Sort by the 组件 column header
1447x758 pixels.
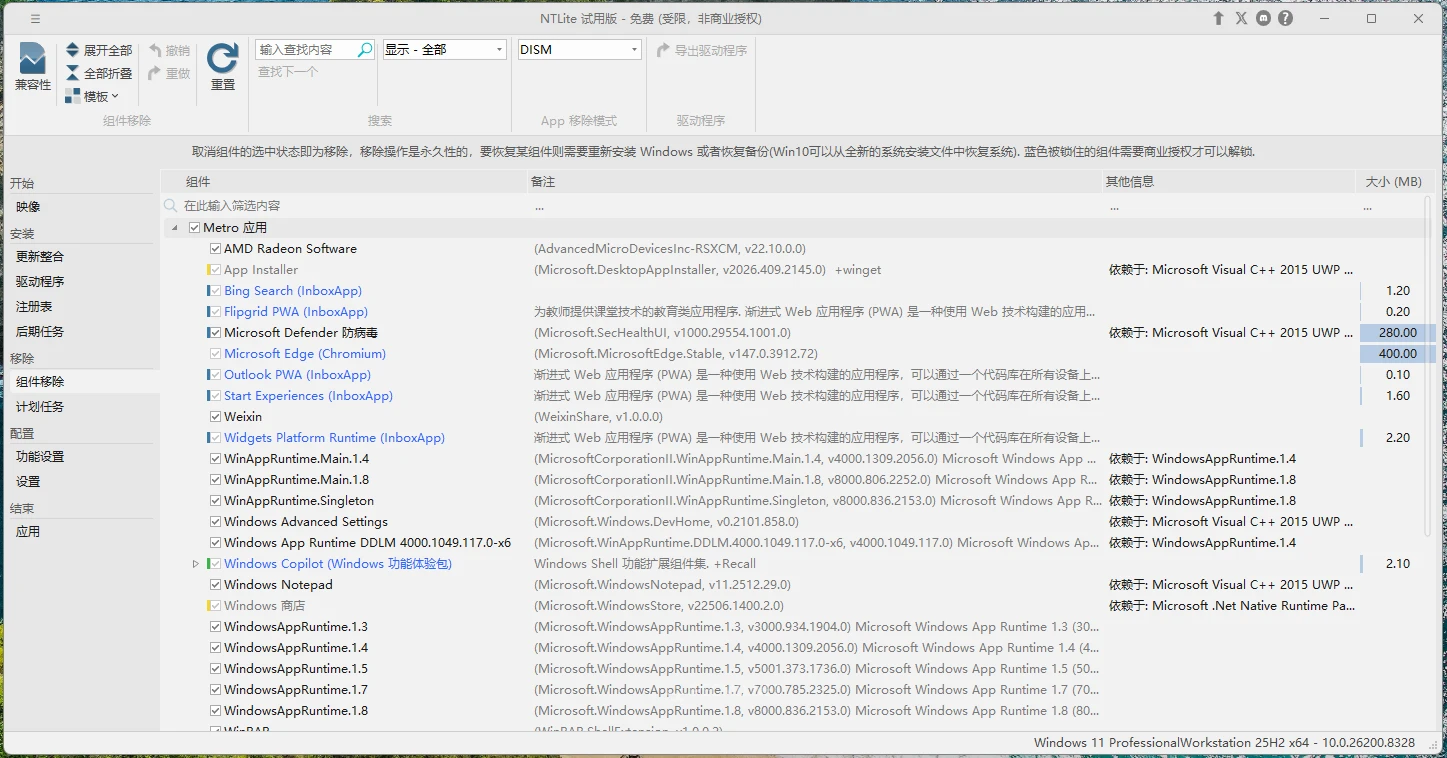(344, 182)
